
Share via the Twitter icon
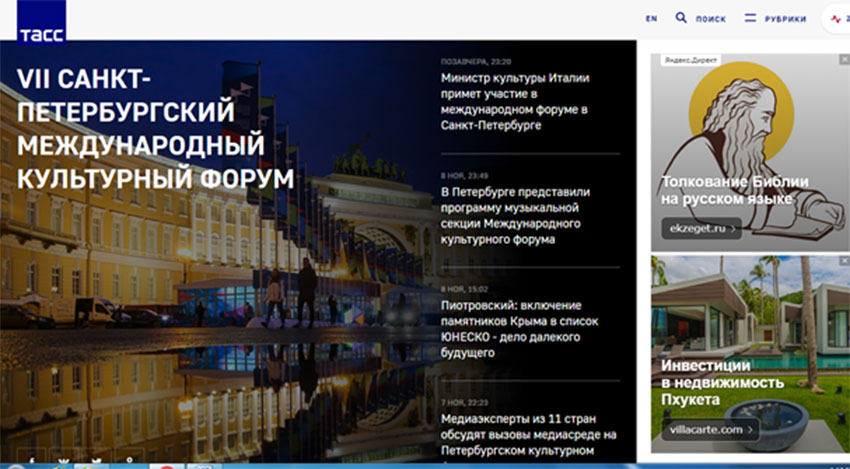tap(97, 461)
